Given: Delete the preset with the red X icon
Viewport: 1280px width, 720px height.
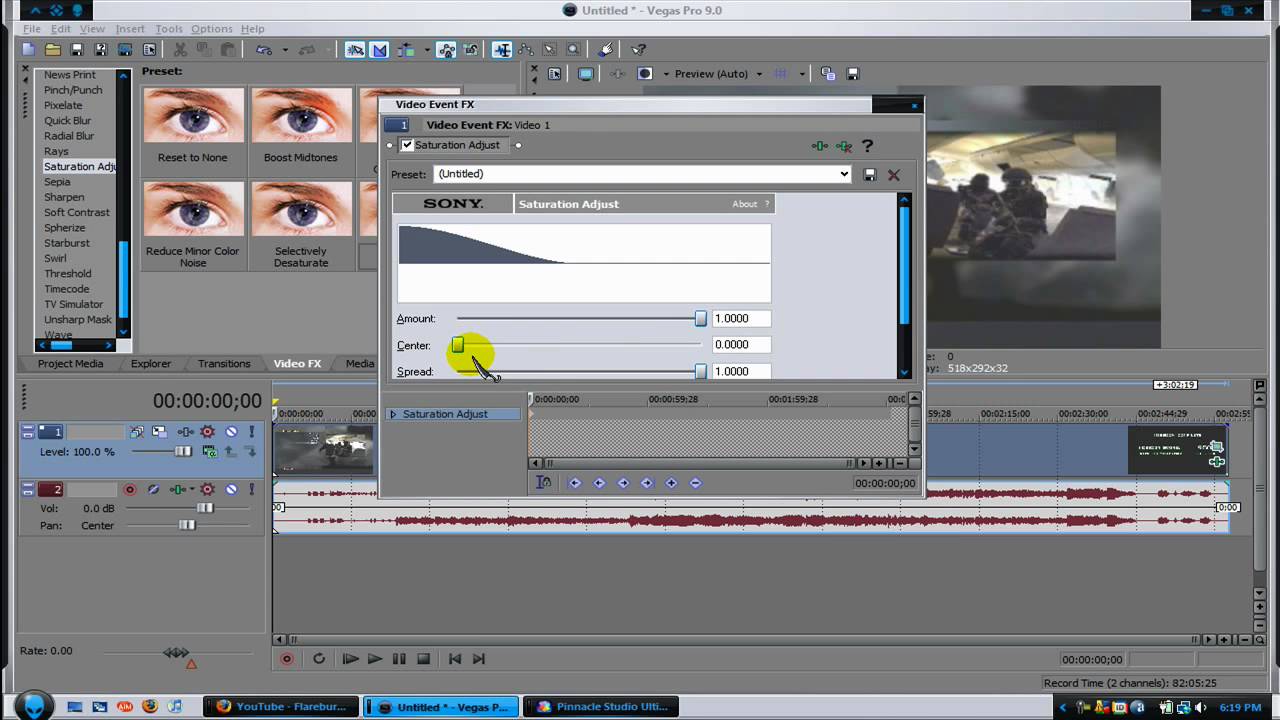Looking at the screenshot, I should point(894,174).
